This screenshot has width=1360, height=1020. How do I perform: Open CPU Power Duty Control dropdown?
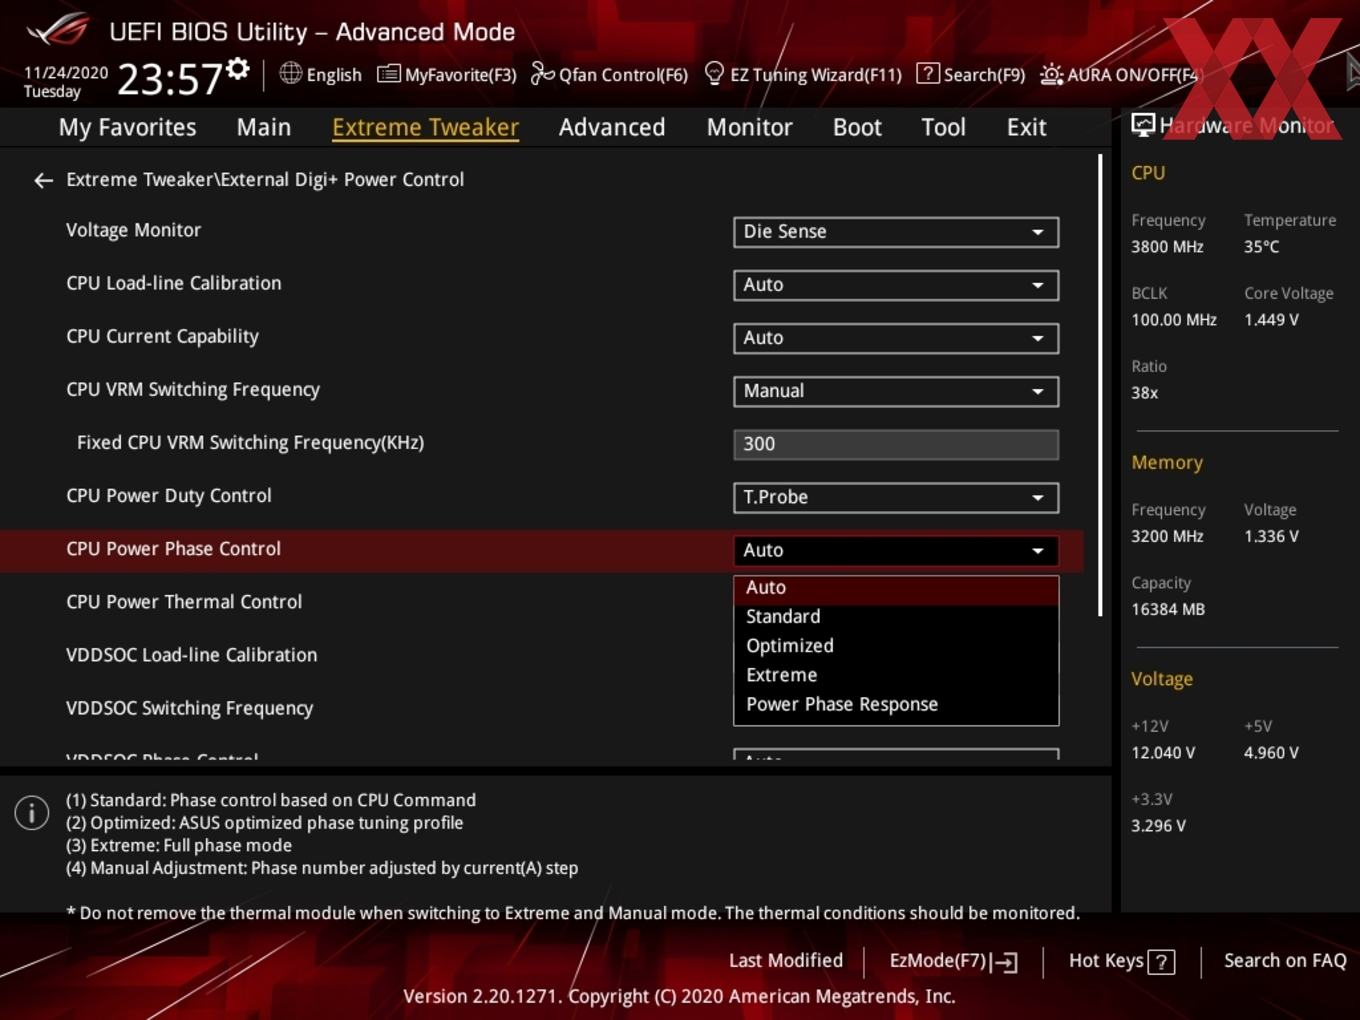click(x=896, y=497)
